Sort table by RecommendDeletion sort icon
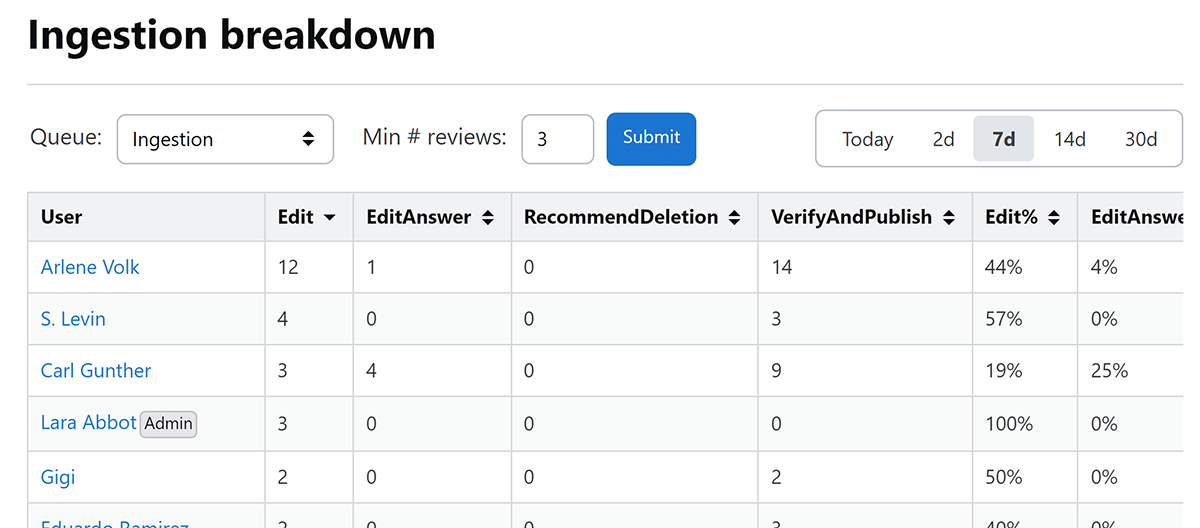 tap(734, 217)
